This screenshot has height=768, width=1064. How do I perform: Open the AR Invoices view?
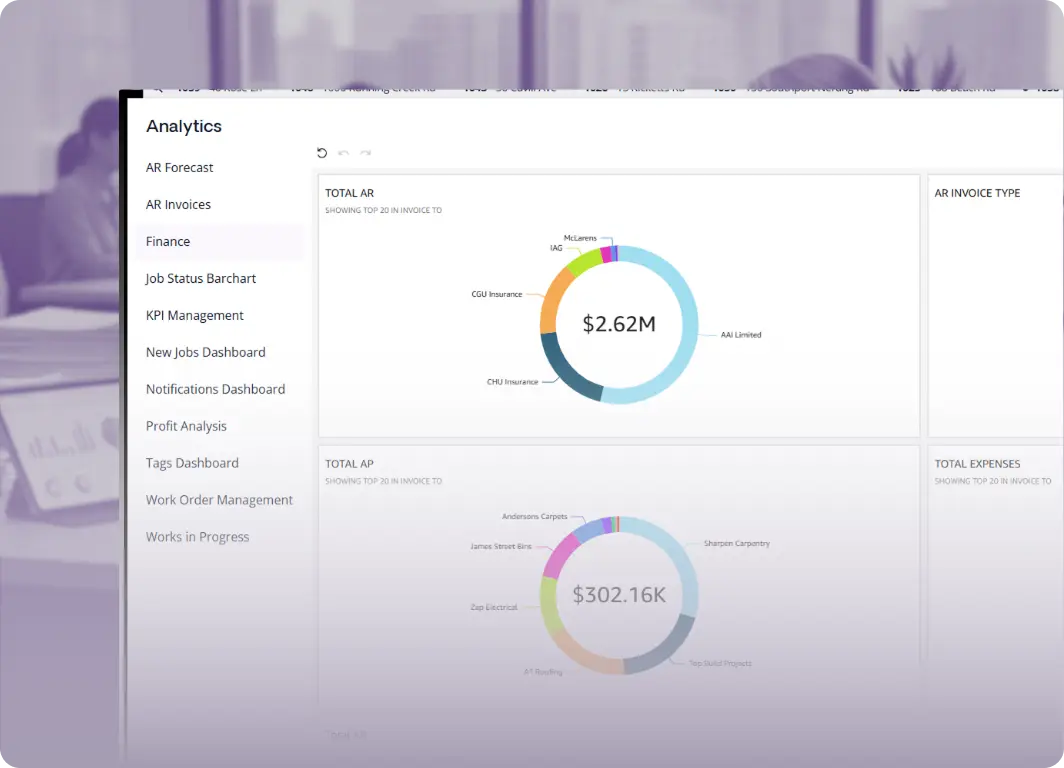click(x=179, y=204)
